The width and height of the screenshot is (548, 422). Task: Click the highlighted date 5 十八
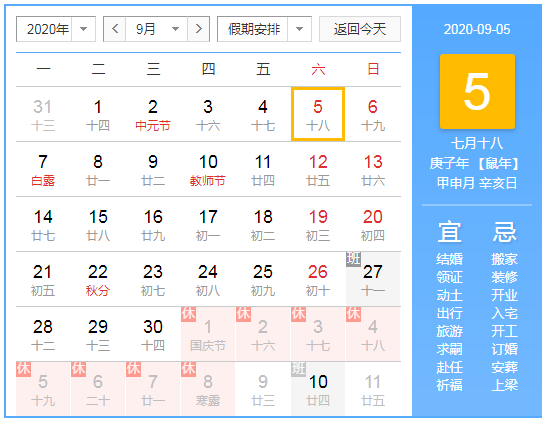coord(318,114)
